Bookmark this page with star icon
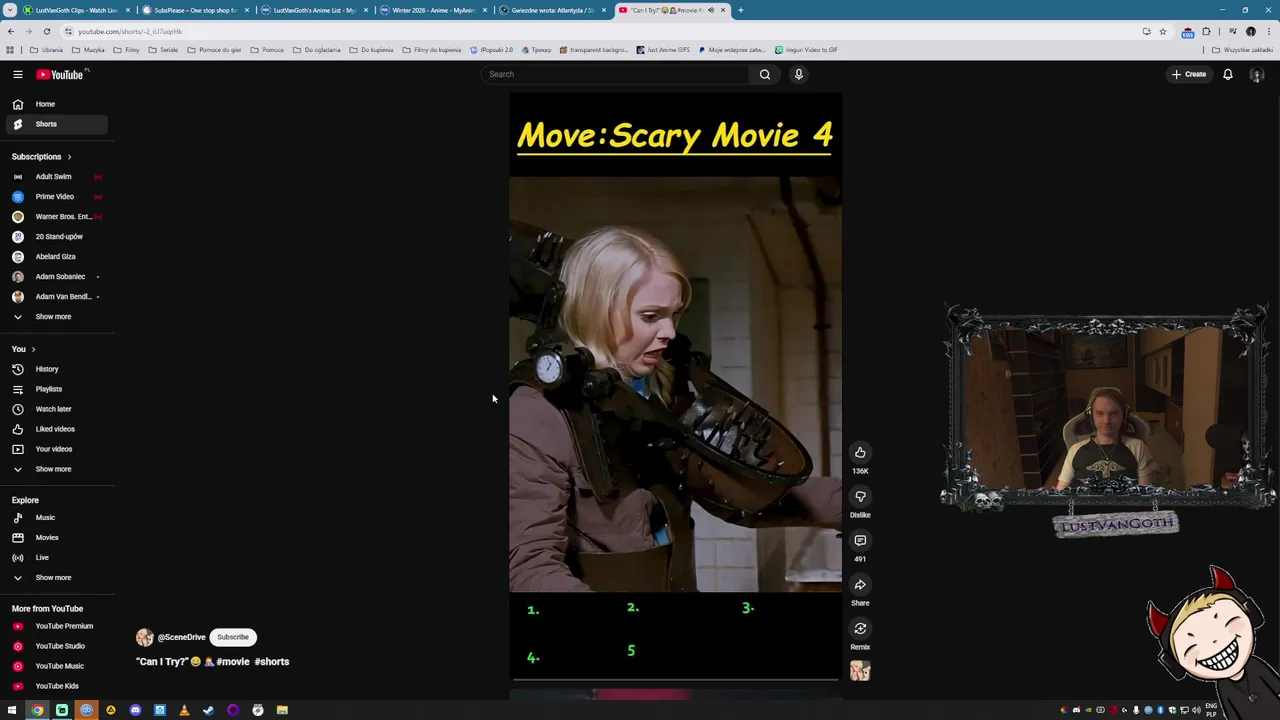 (x=1162, y=31)
